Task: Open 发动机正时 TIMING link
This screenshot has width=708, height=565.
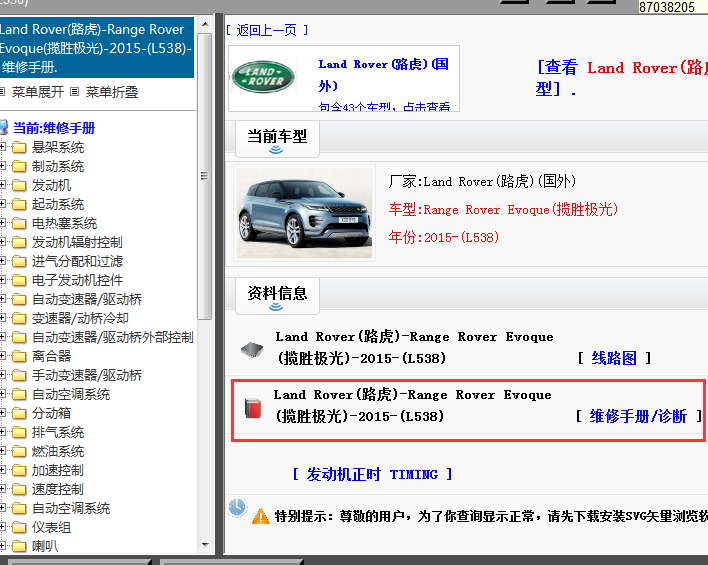Action: (373, 474)
